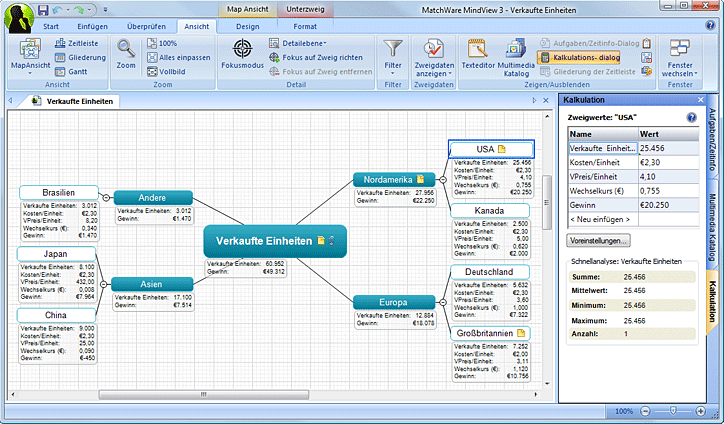Select the Verkaufte Einheiten document tab
Image resolution: width=724 pixels, height=424 pixels.
pyautogui.click(x=74, y=101)
